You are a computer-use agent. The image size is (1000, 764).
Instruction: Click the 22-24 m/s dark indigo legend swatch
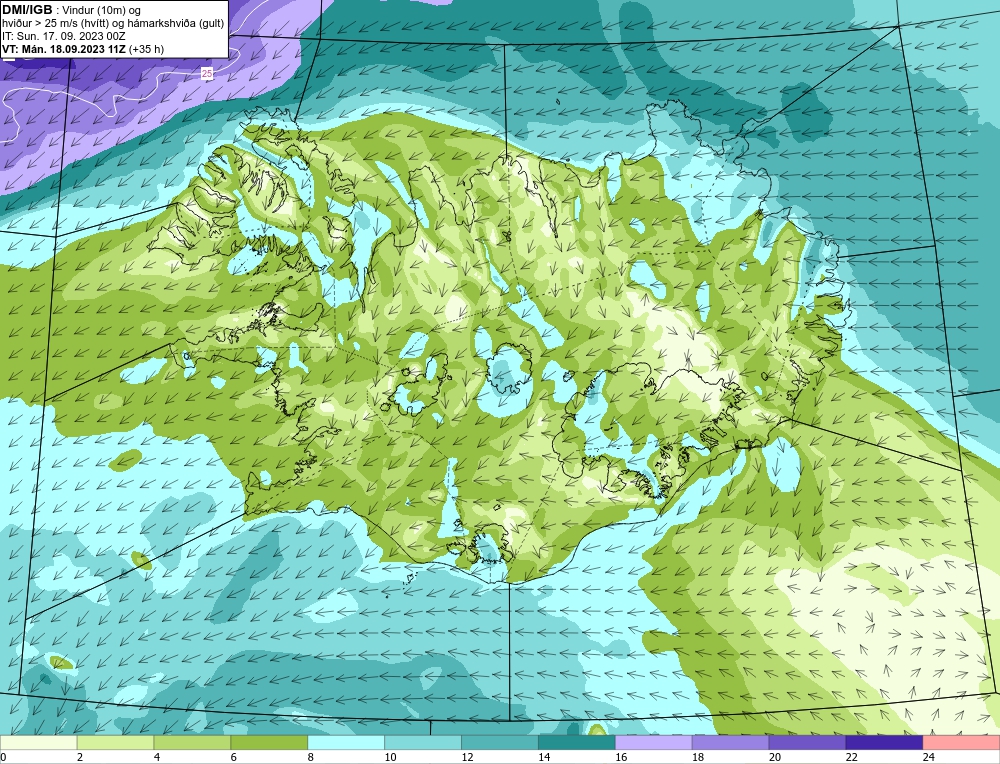pos(885,743)
